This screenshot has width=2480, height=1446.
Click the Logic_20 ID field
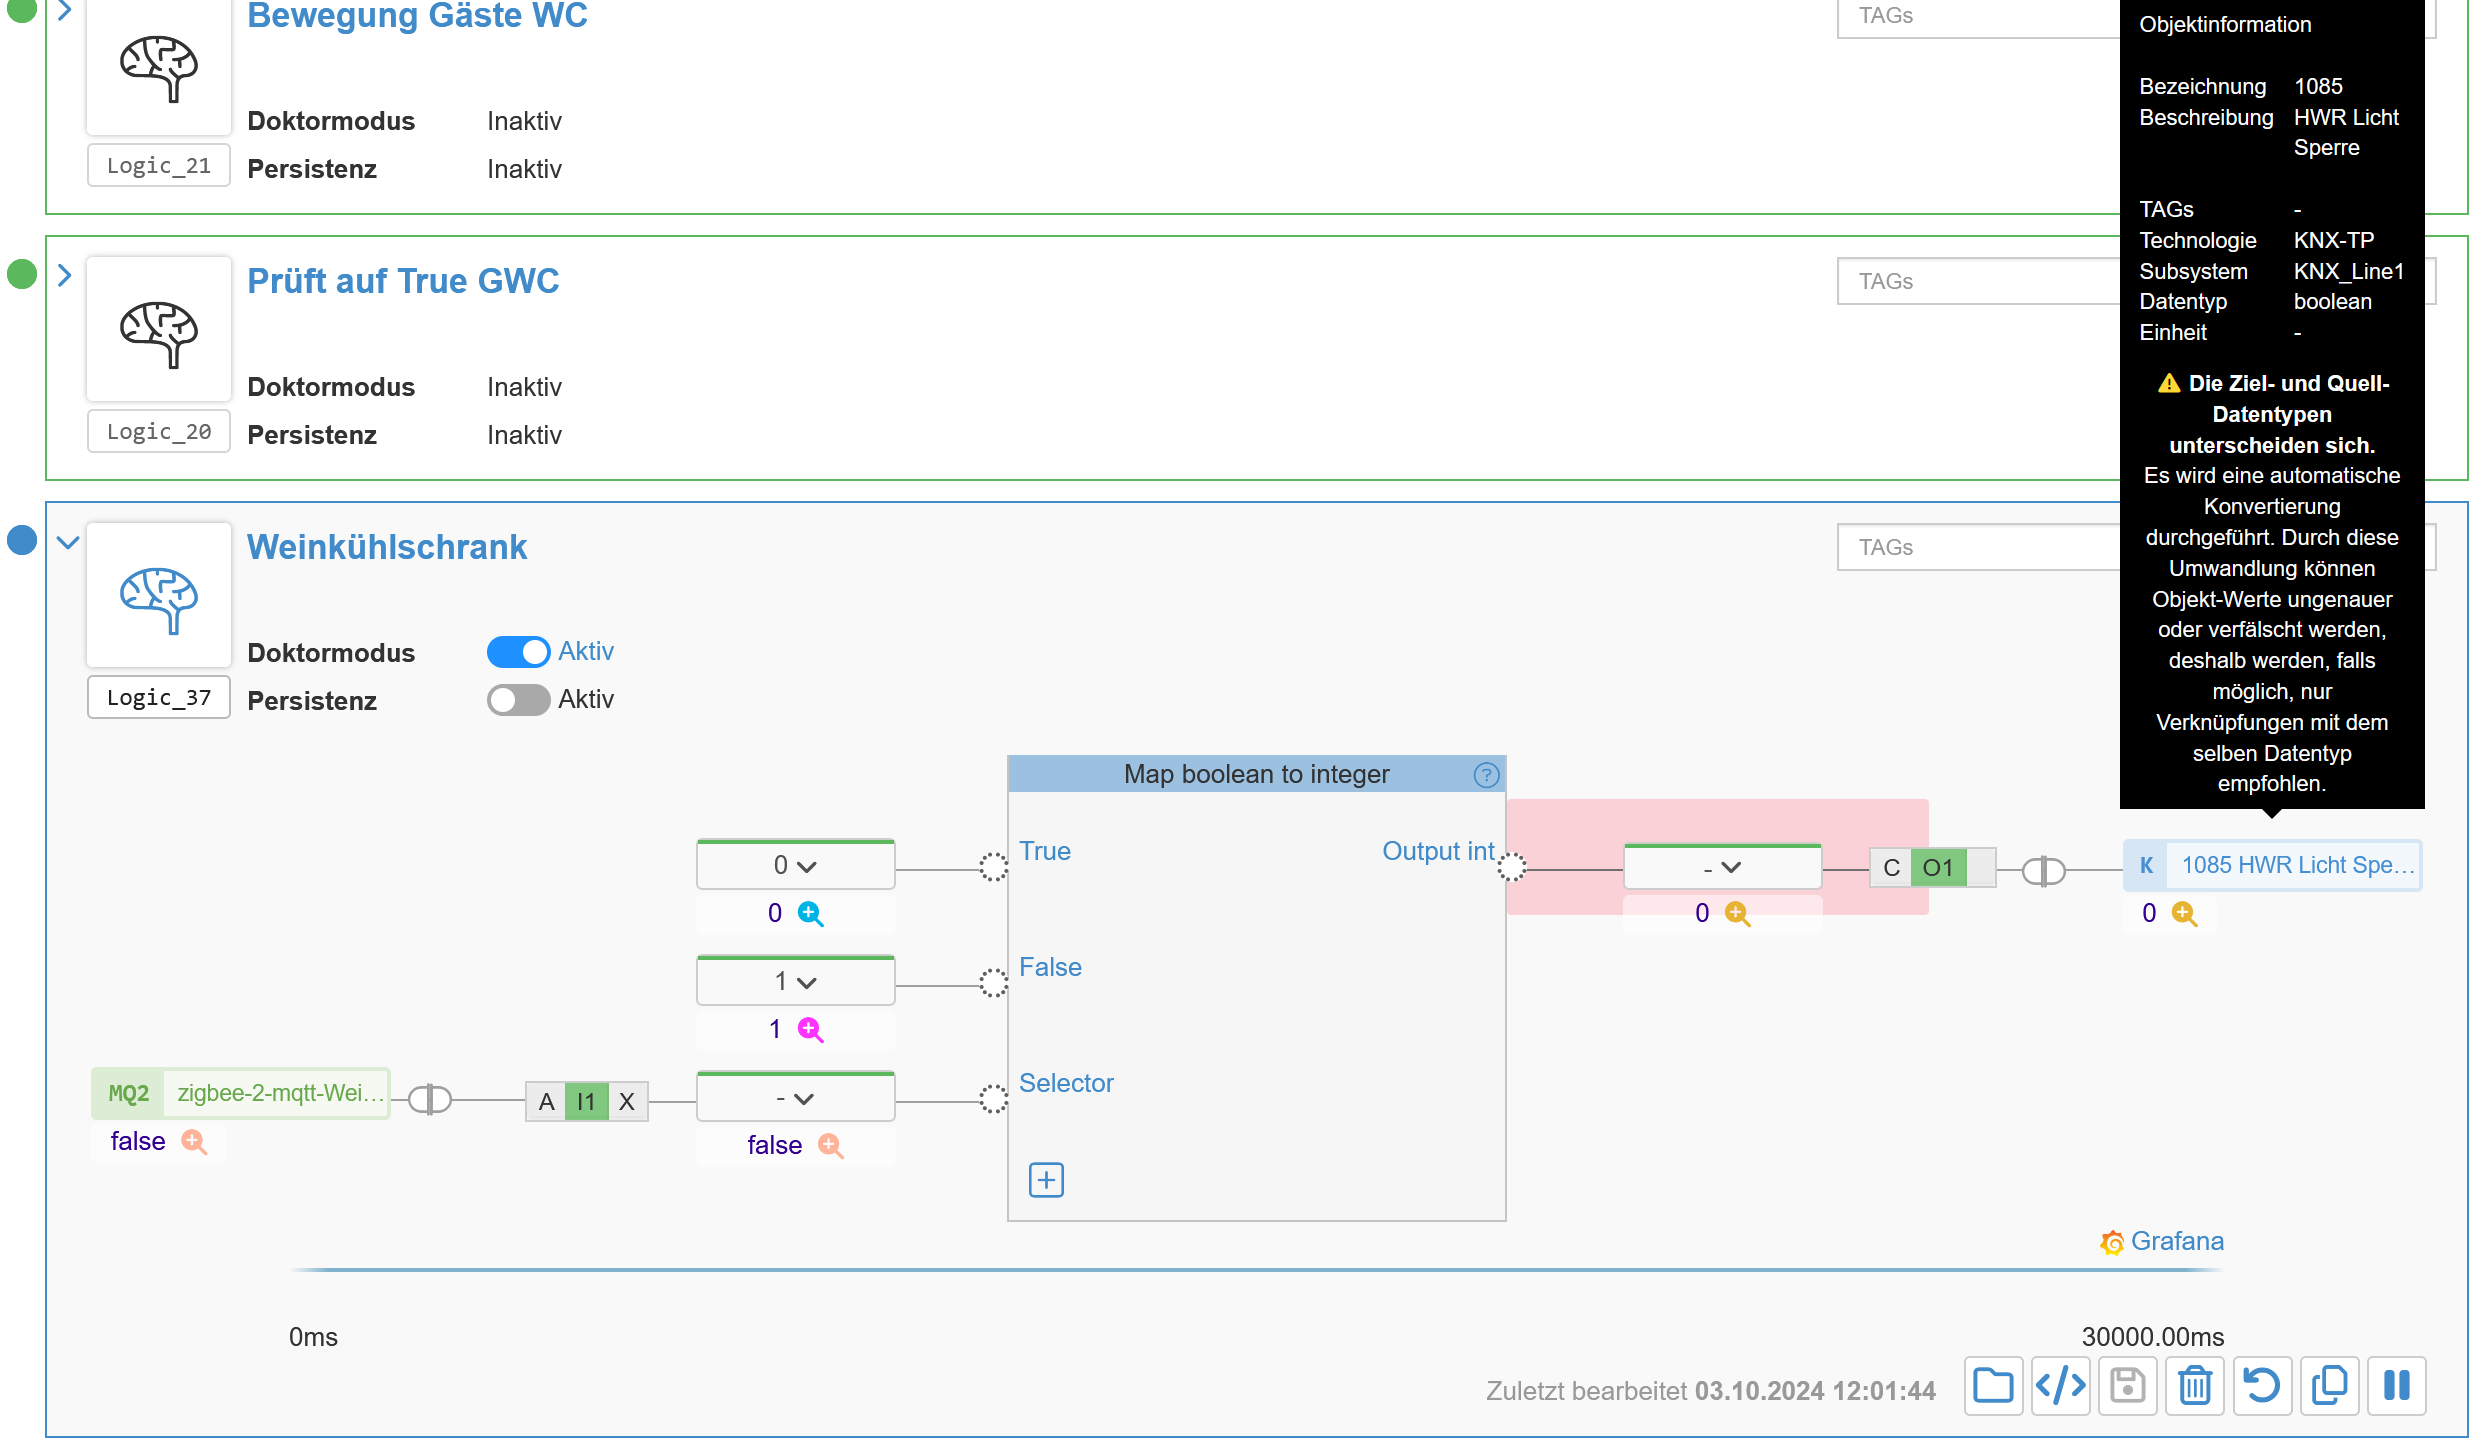[159, 431]
